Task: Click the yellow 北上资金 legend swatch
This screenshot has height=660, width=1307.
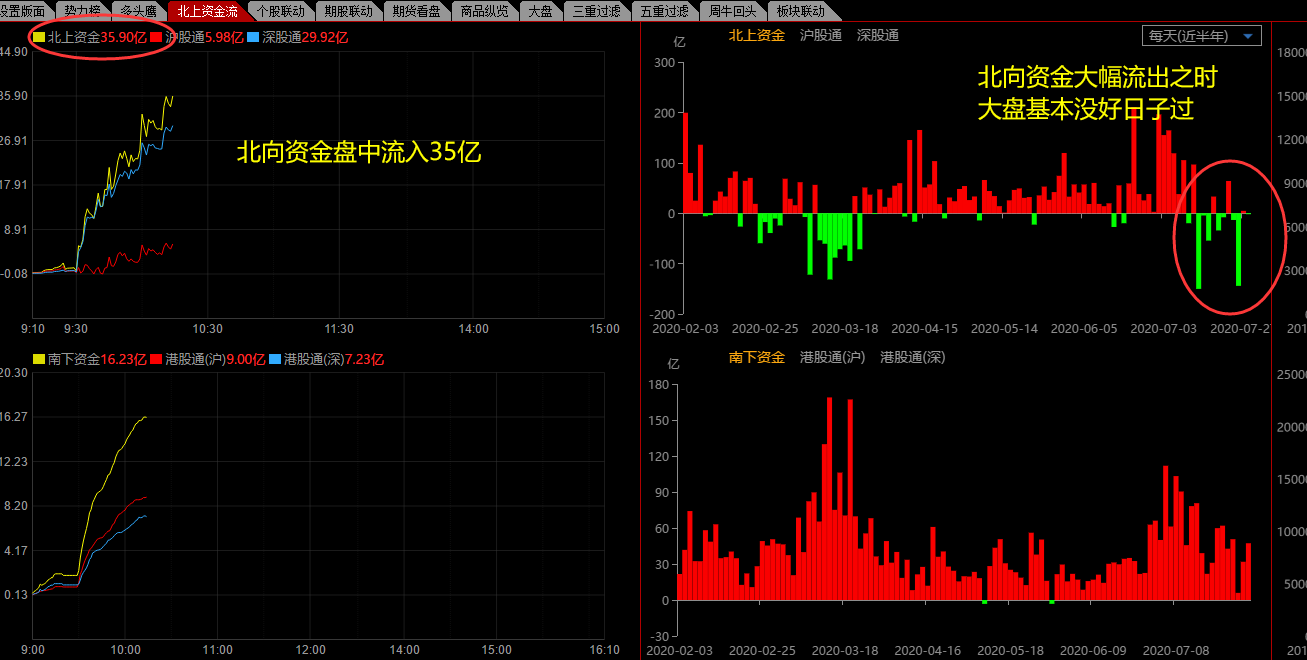Action: click(x=39, y=37)
